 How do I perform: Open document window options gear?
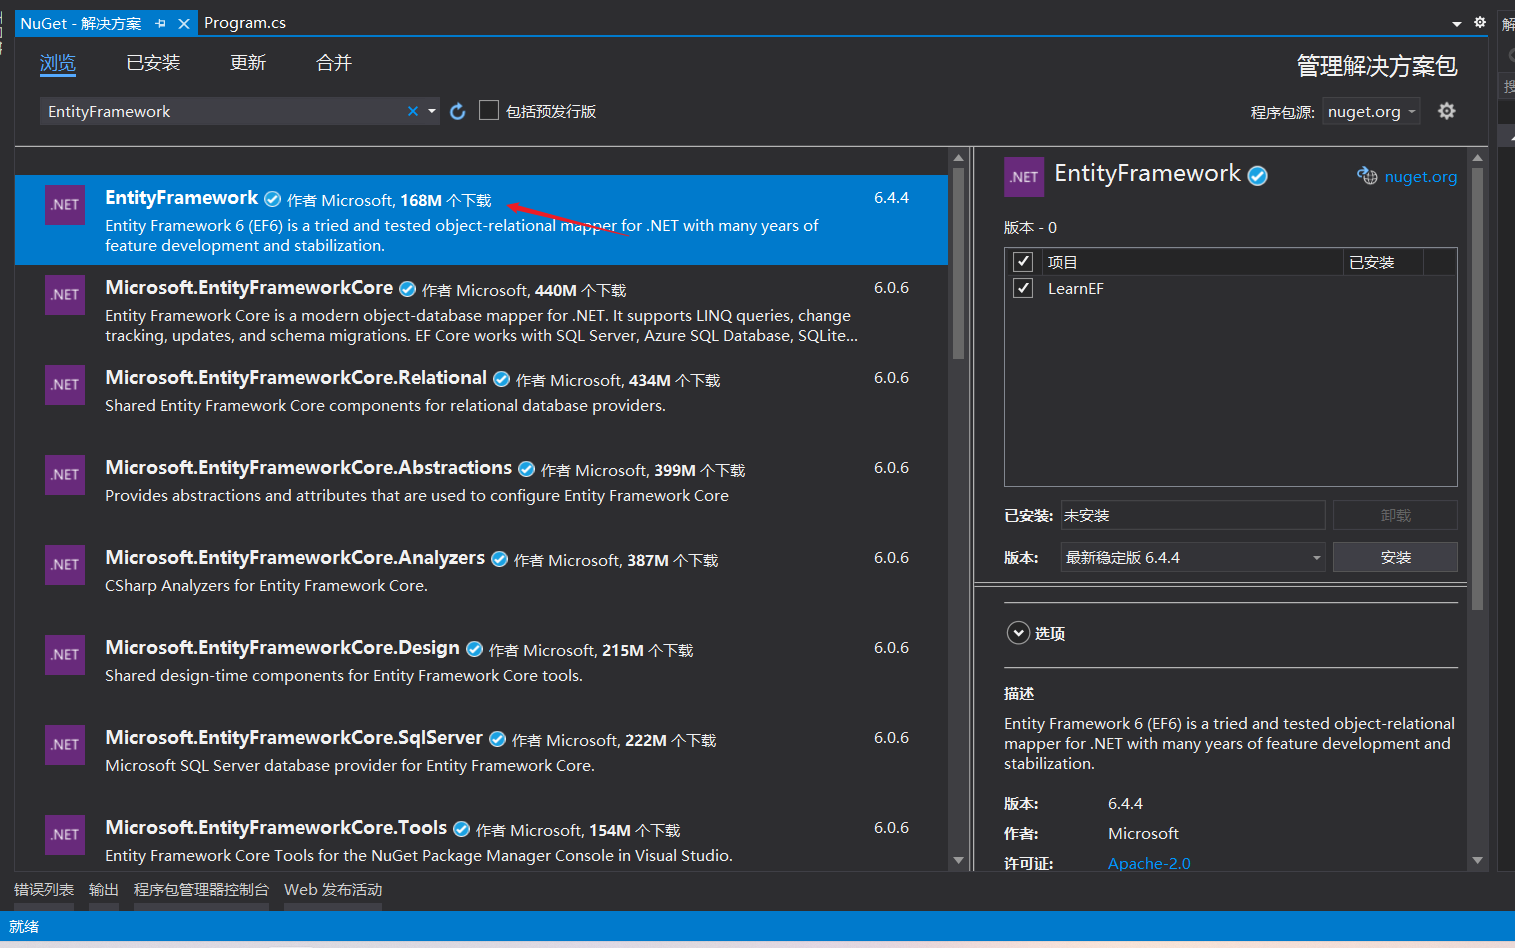coord(1480,22)
